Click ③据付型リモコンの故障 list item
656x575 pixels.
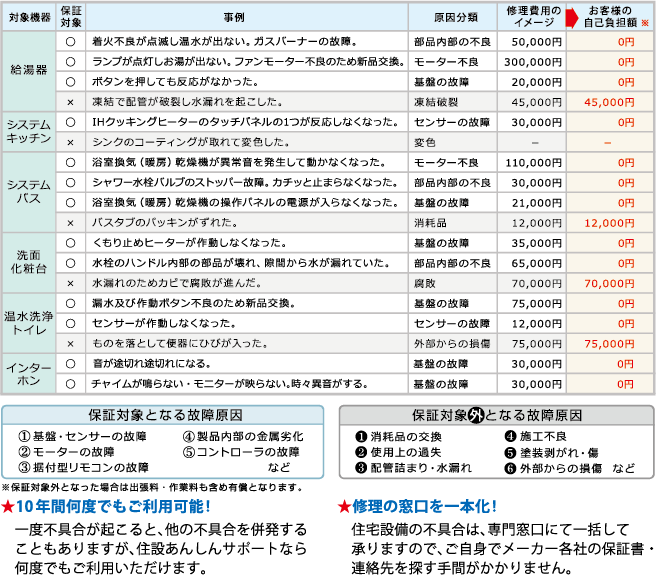[83, 468]
